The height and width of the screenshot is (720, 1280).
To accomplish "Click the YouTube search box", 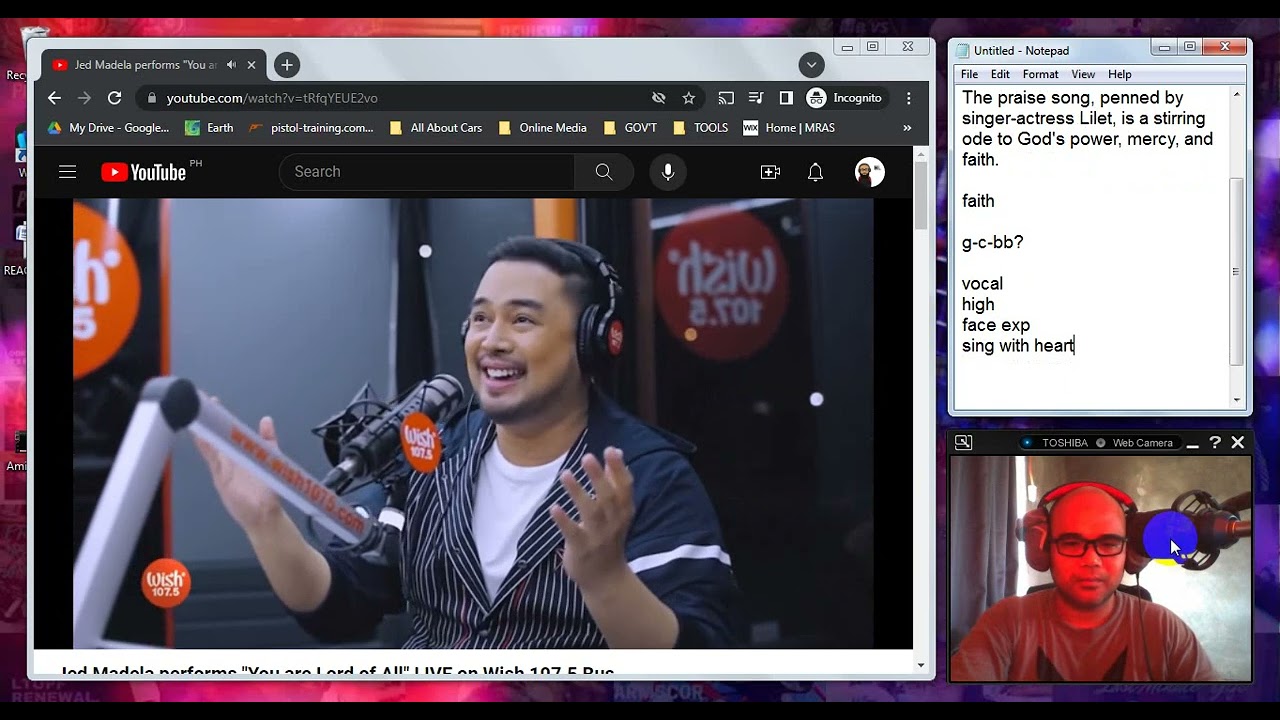I will (427, 172).
